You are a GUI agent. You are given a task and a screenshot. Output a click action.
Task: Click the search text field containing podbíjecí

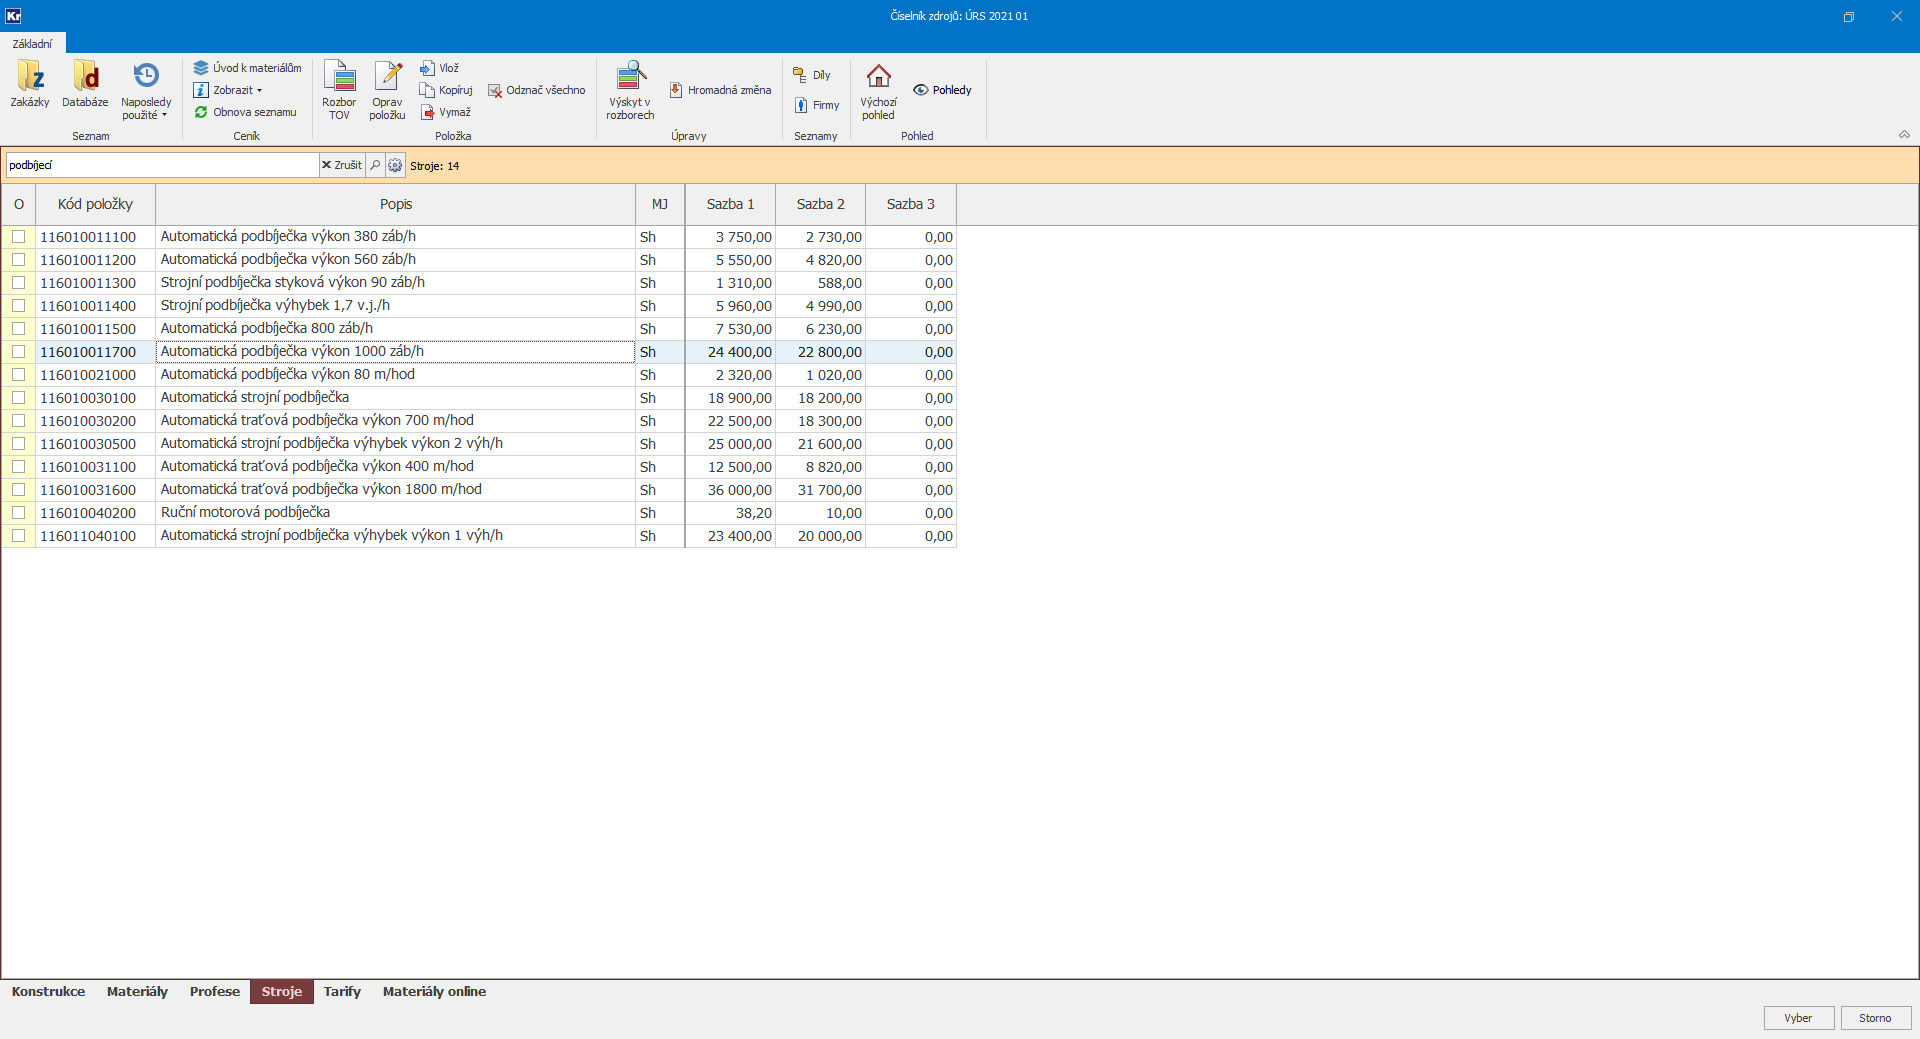[160, 166]
